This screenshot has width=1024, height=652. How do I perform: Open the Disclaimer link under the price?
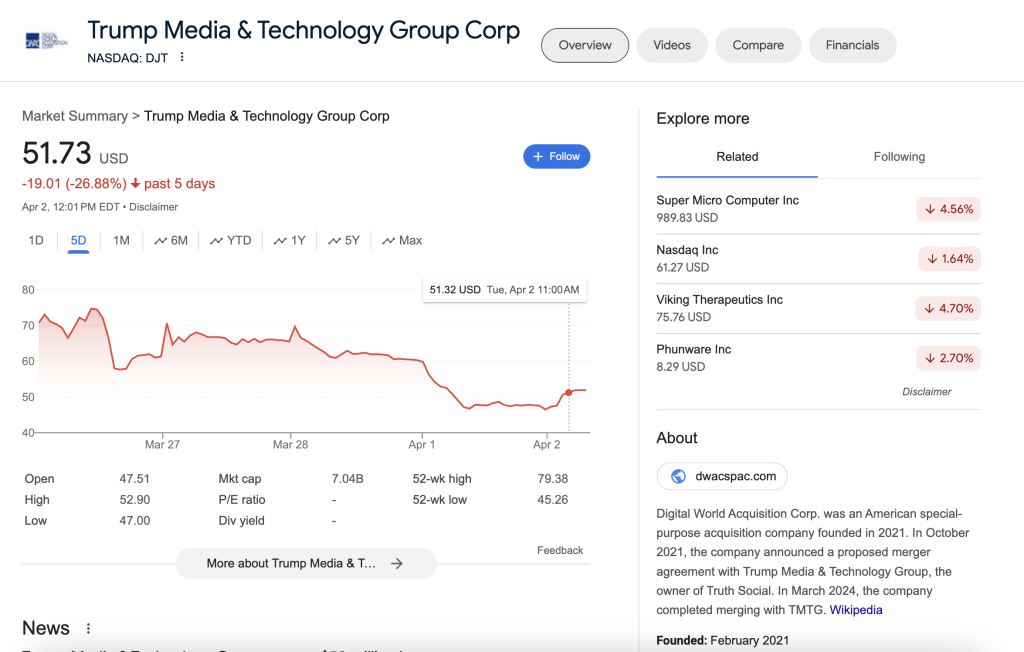[x=153, y=207]
